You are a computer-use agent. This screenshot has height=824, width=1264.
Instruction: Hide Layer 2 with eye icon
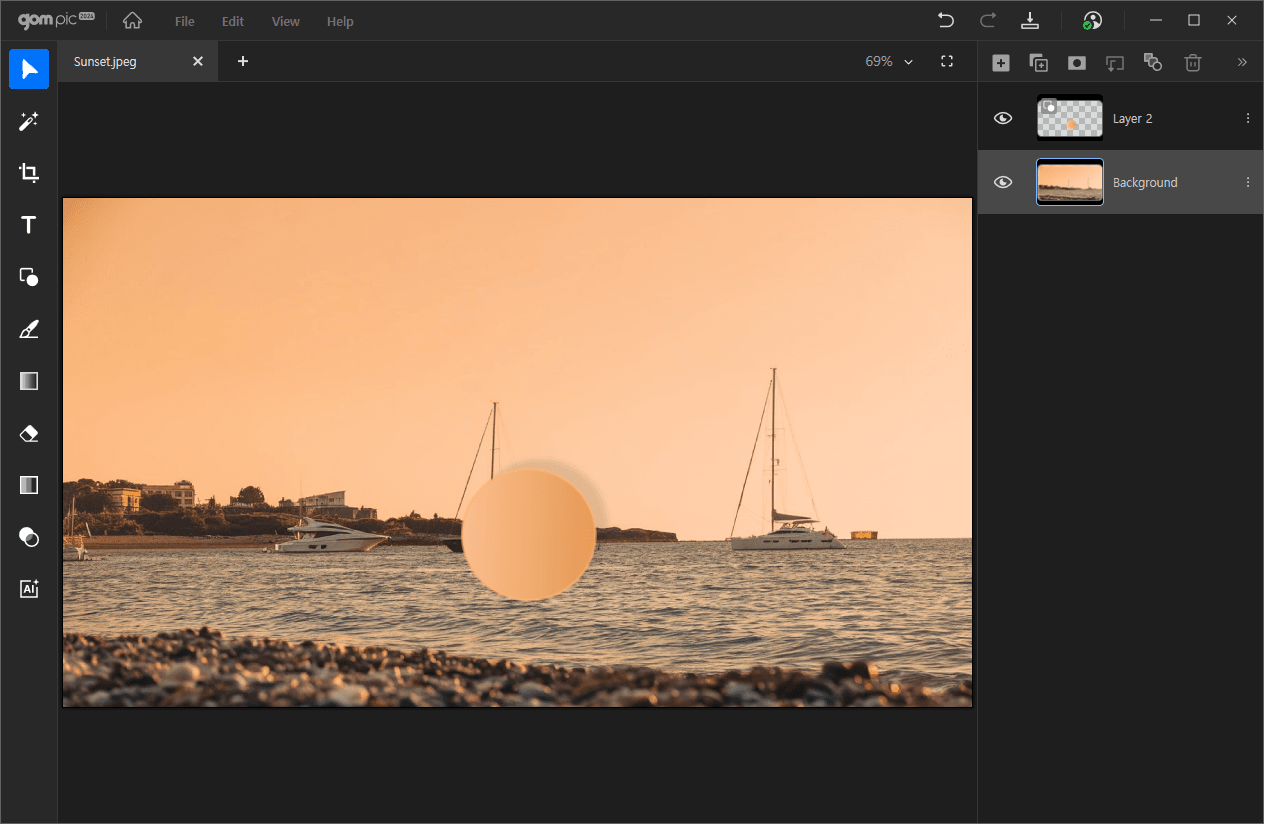click(1003, 118)
